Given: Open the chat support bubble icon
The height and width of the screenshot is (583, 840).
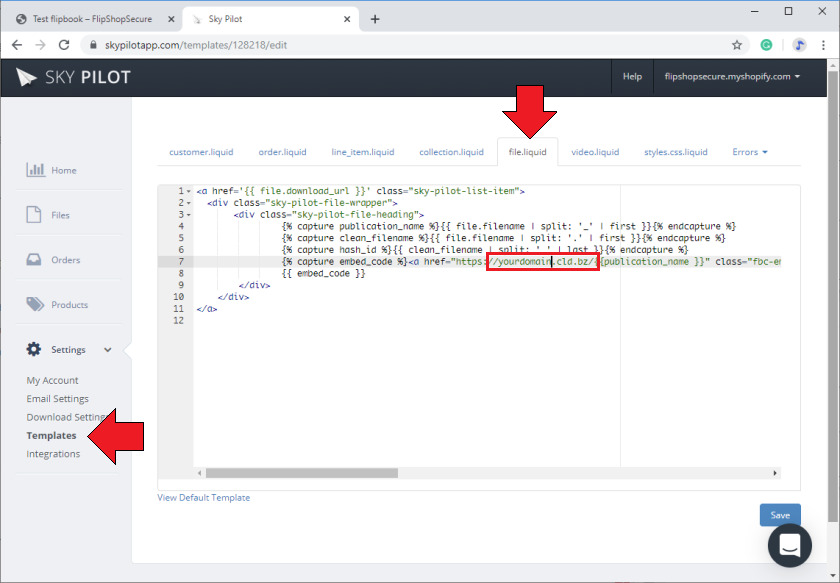Looking at the screenshot, I should coord(790,545).
